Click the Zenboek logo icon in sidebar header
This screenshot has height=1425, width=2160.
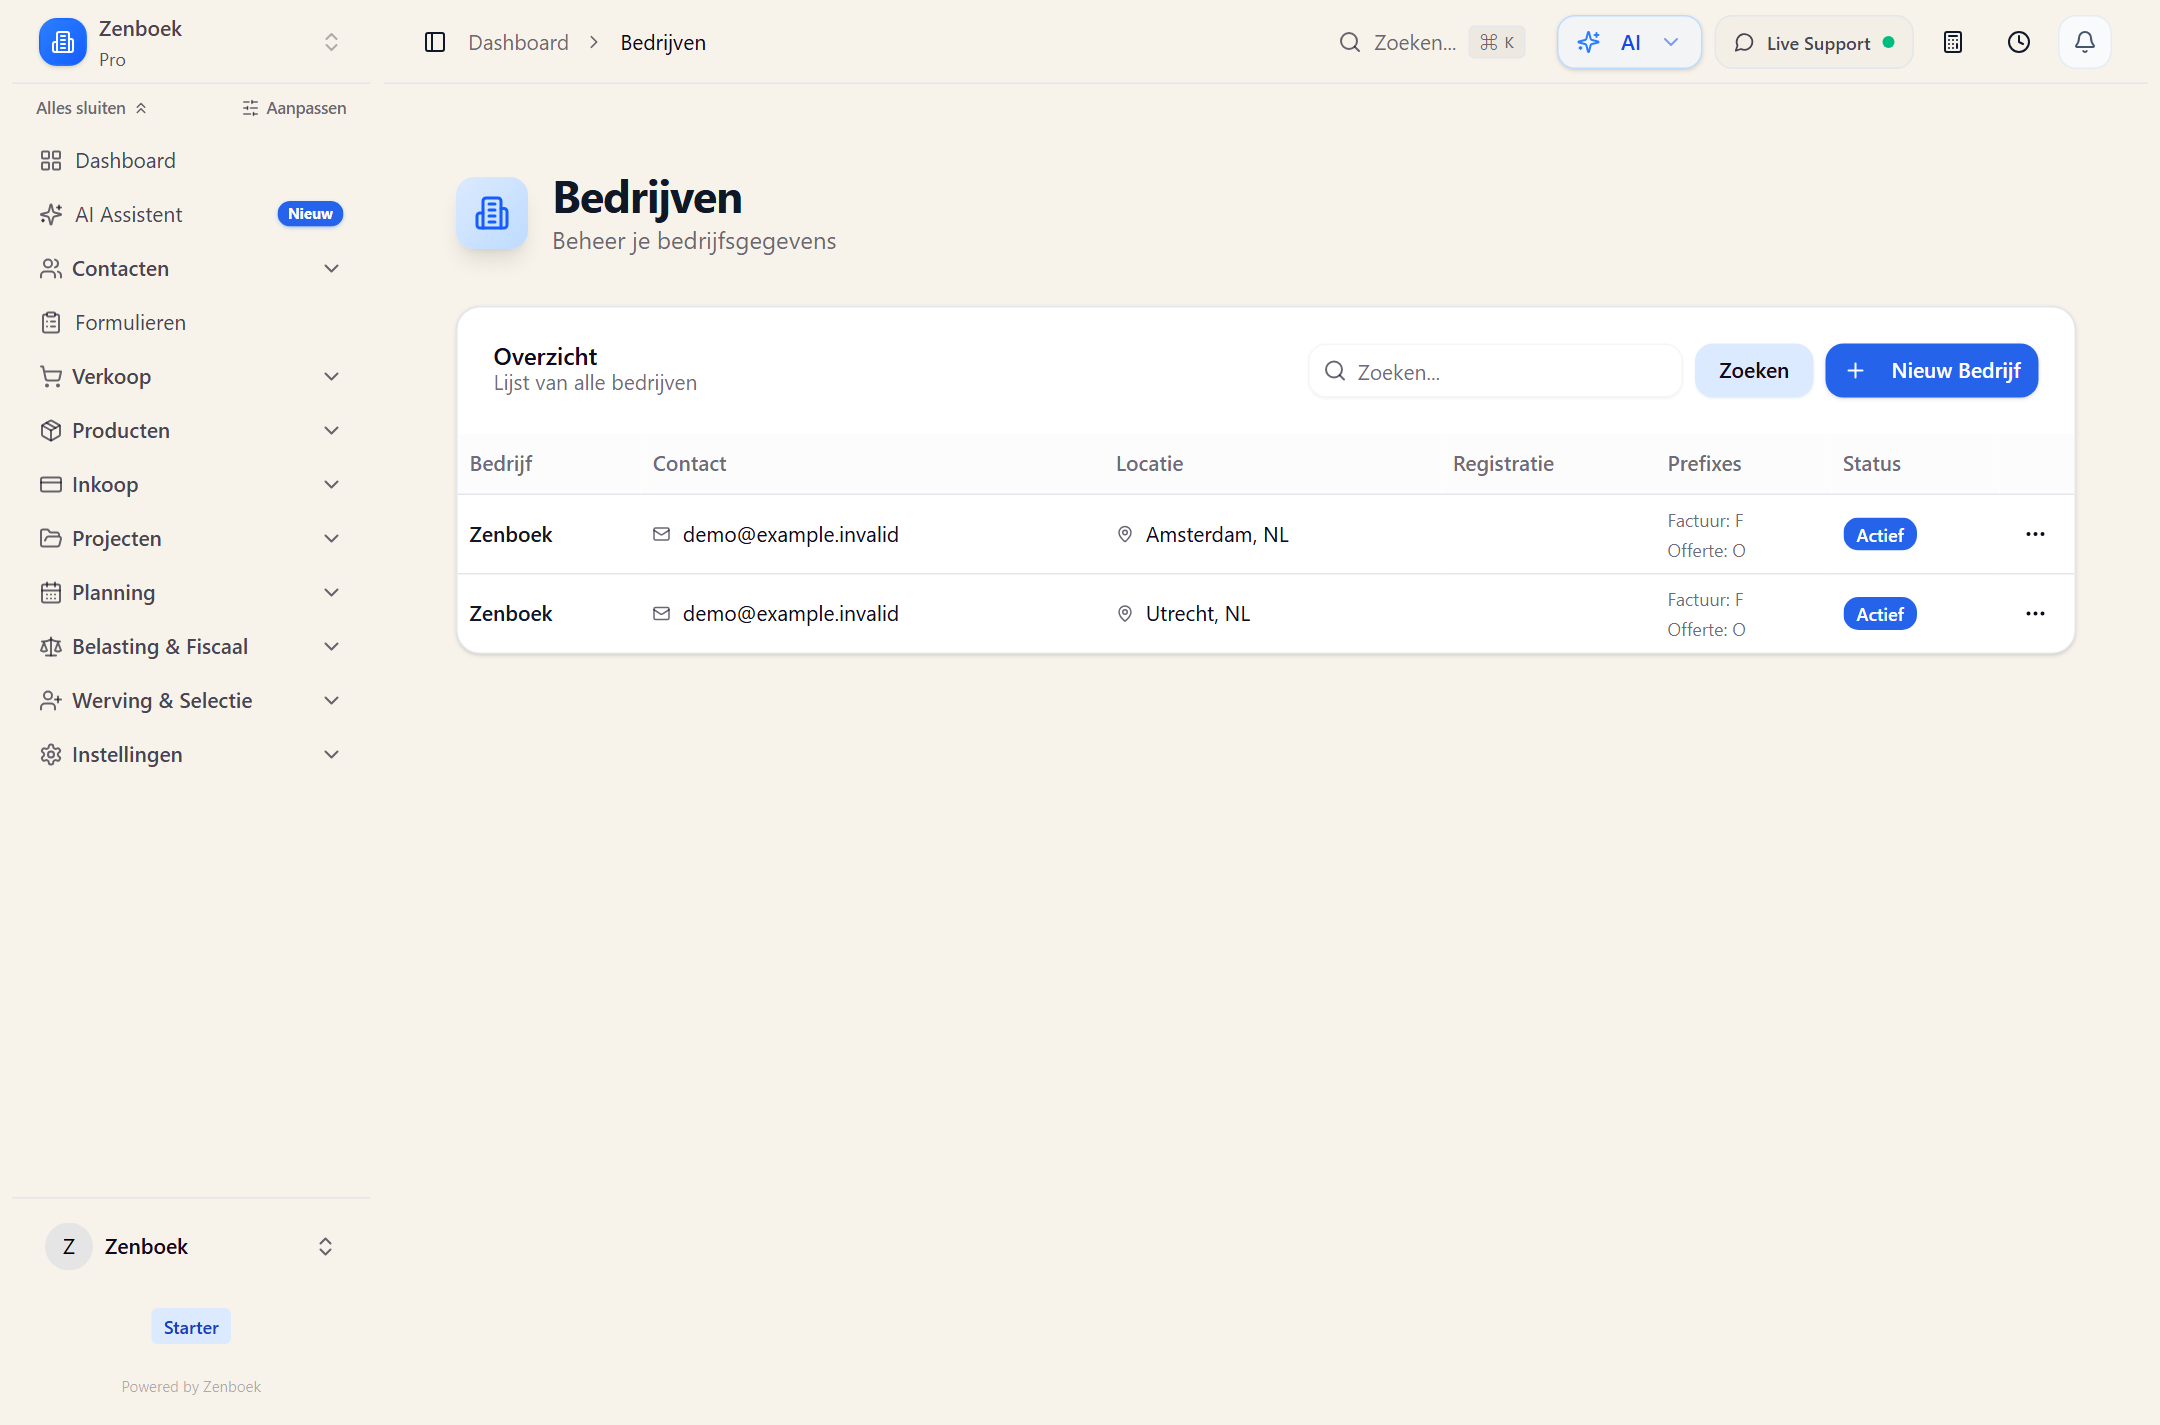(63, 42)
